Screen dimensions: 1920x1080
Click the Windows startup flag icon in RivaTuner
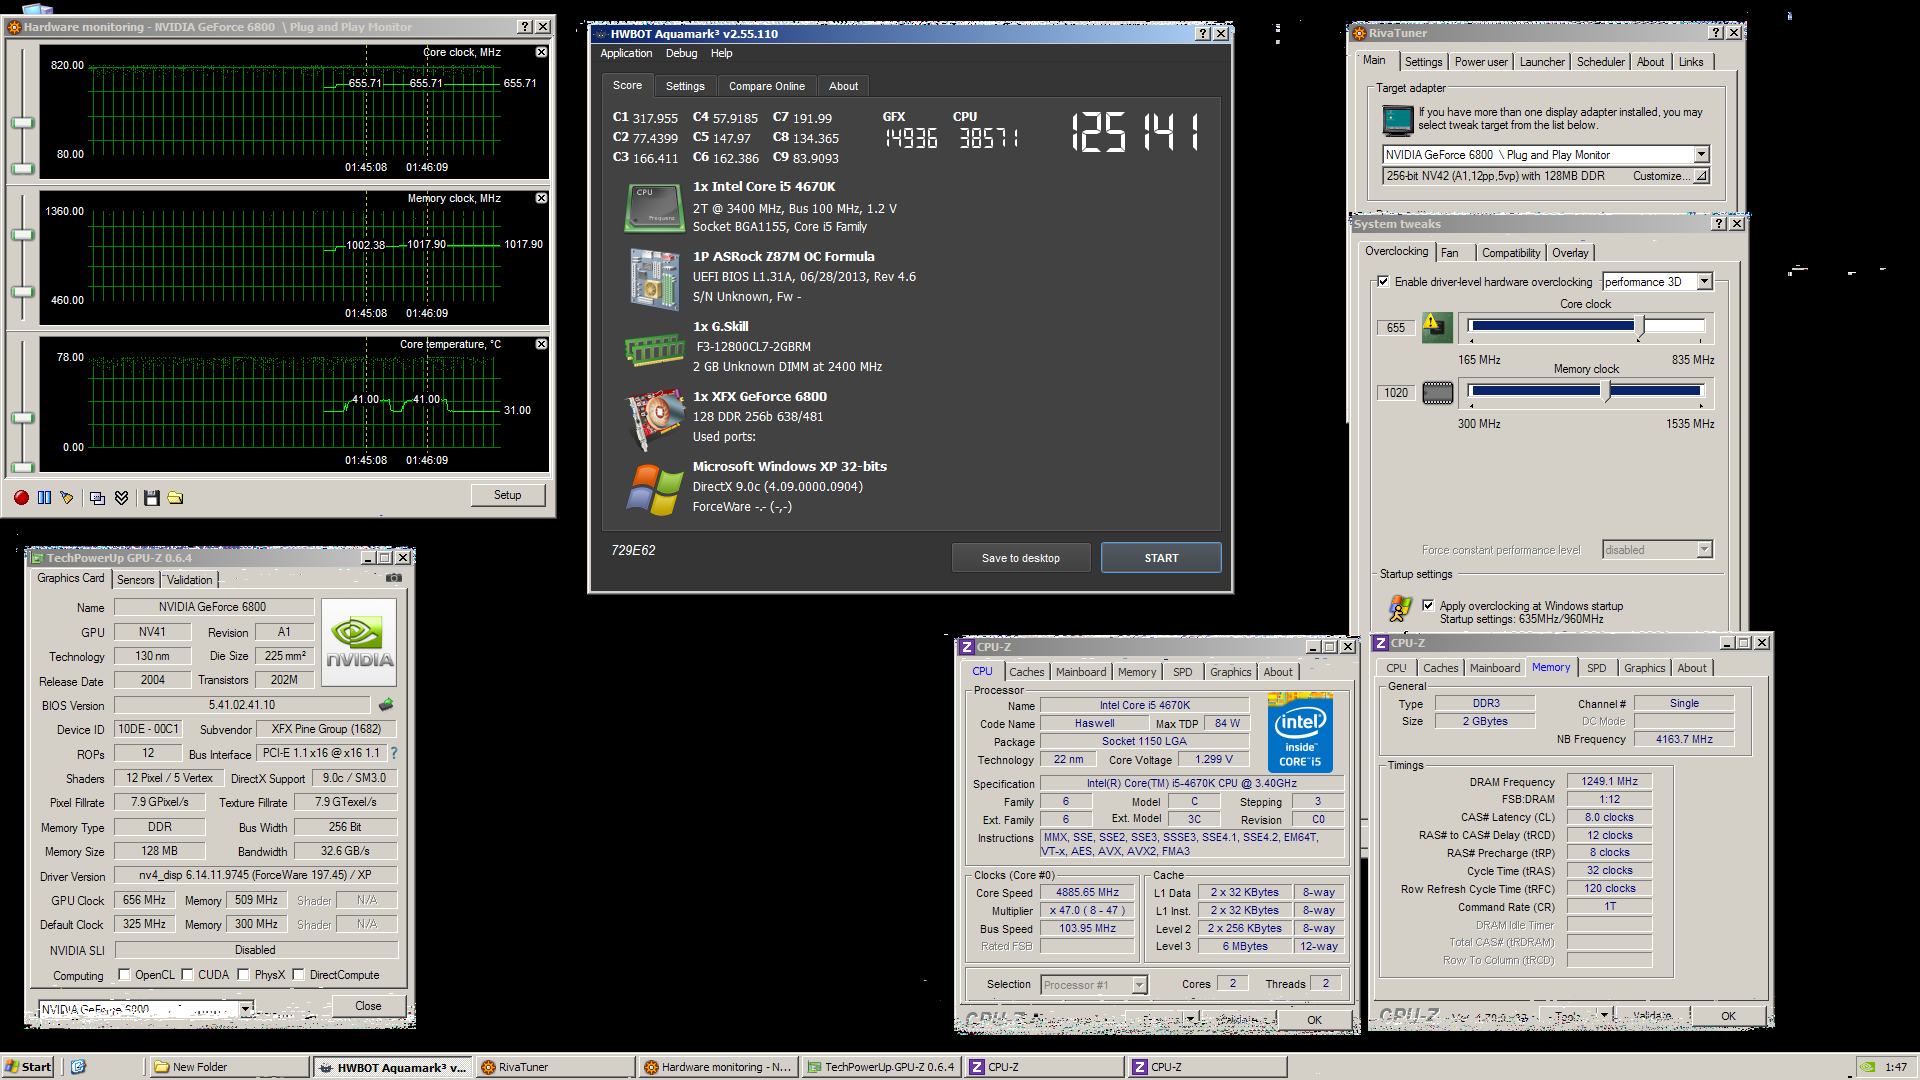click(x=1400, y=607)
